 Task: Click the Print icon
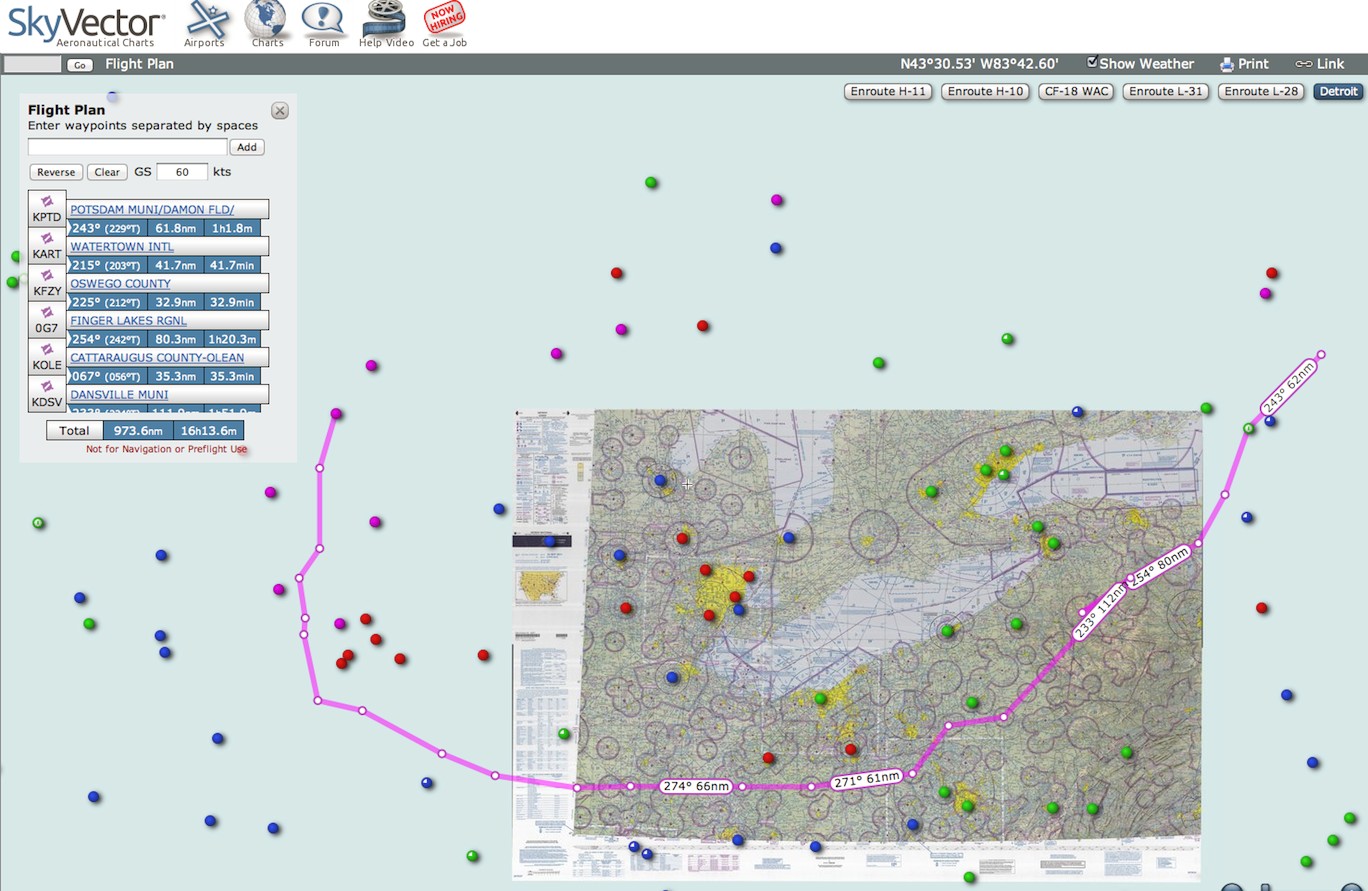point(1227,64)
